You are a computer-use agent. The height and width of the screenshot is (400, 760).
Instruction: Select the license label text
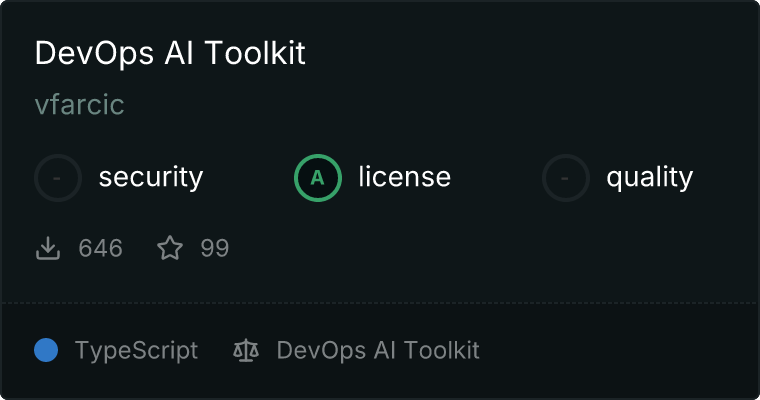click(x=404, y=178)
